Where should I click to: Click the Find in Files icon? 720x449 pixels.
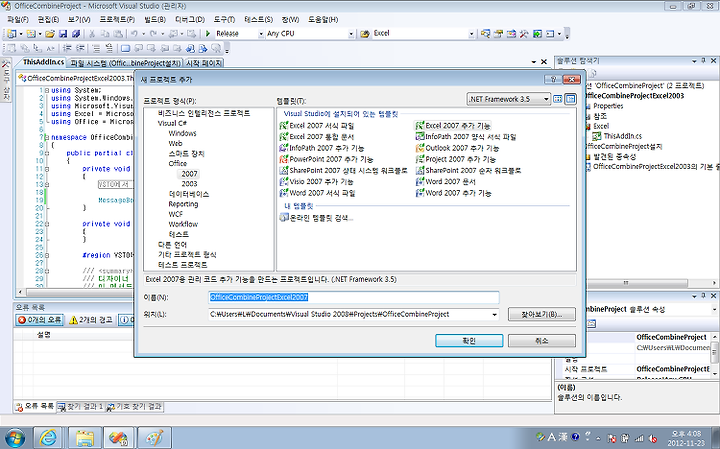click(365, 34)
